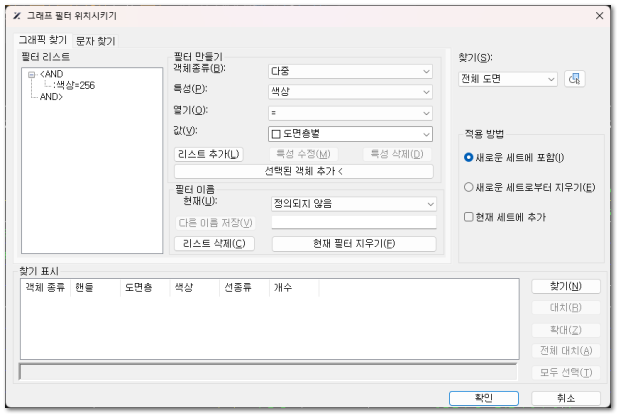This screenshot has height=417, width=620.
Task: Click the 찾기(N) button
Action: (x=566, y=286)
